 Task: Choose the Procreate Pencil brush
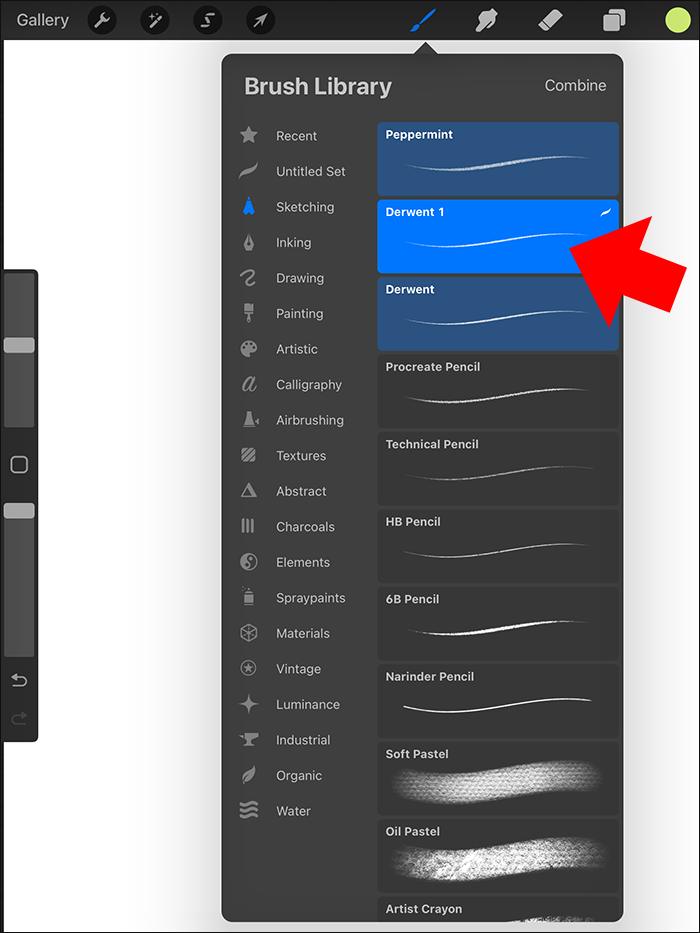click(498, 391)
